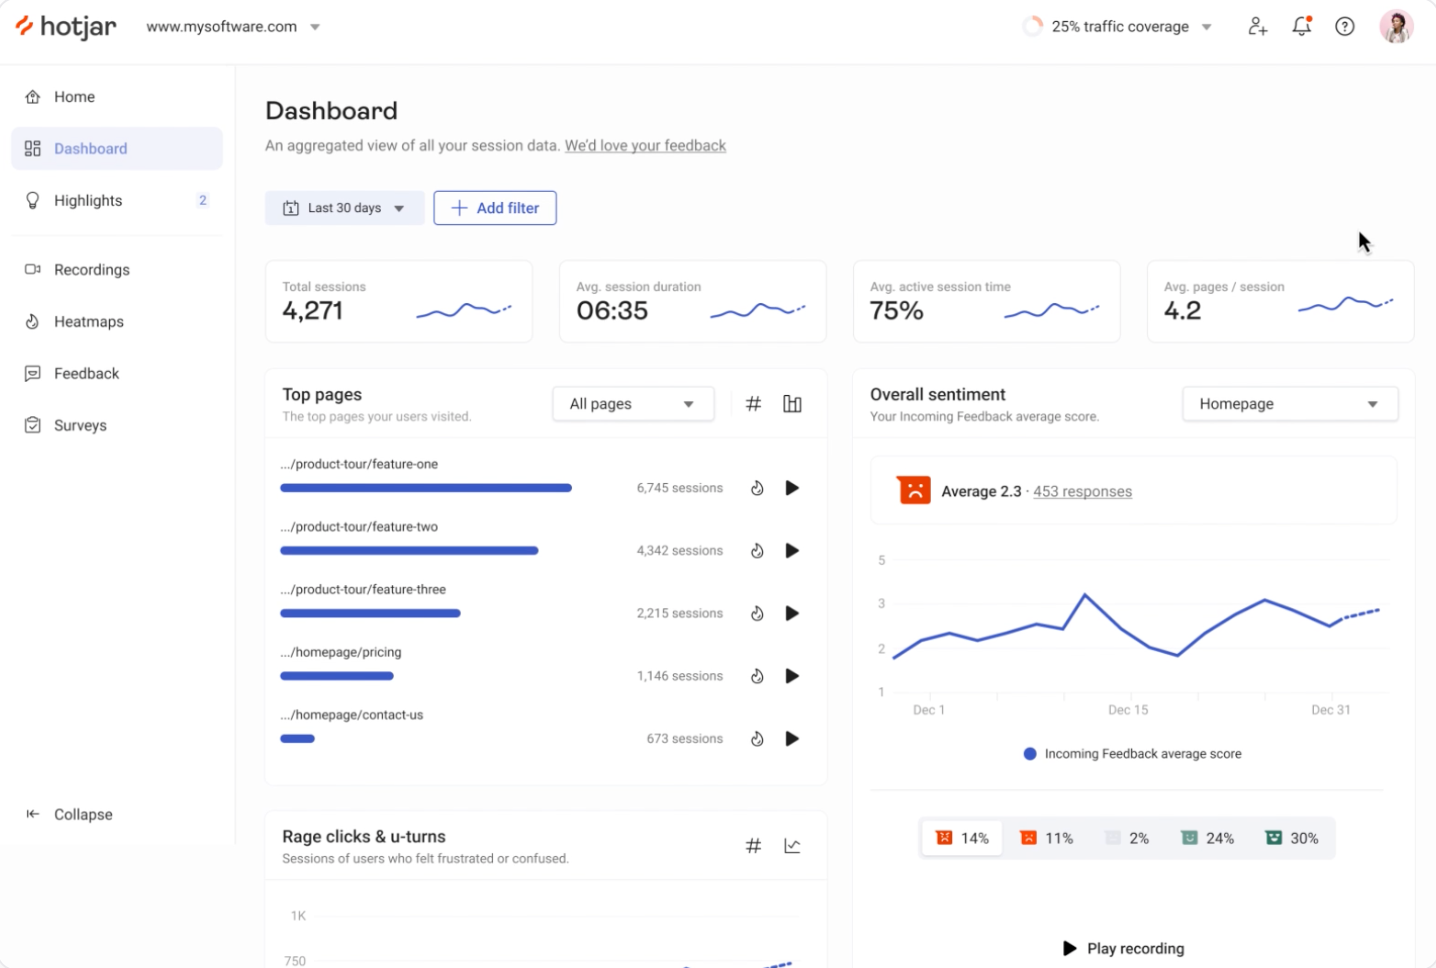Open the All pages dropdown
The image size is (1436, 968).
(633, 404)
